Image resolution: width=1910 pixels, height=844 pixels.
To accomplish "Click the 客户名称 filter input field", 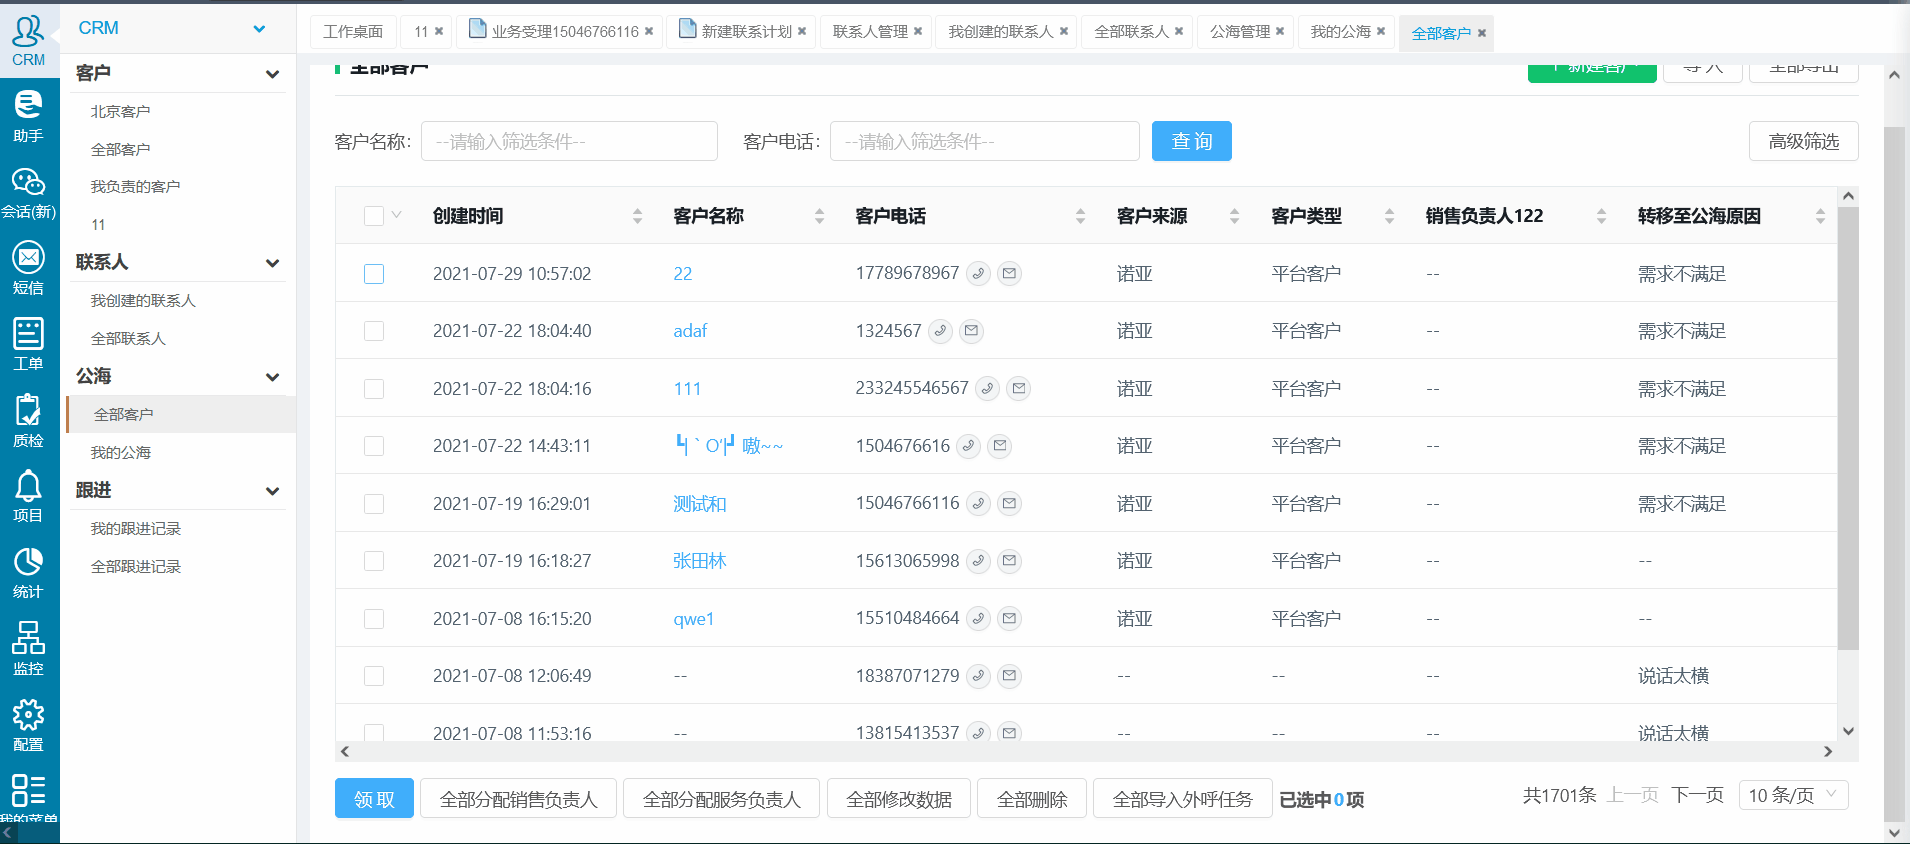I will (569, 141).
